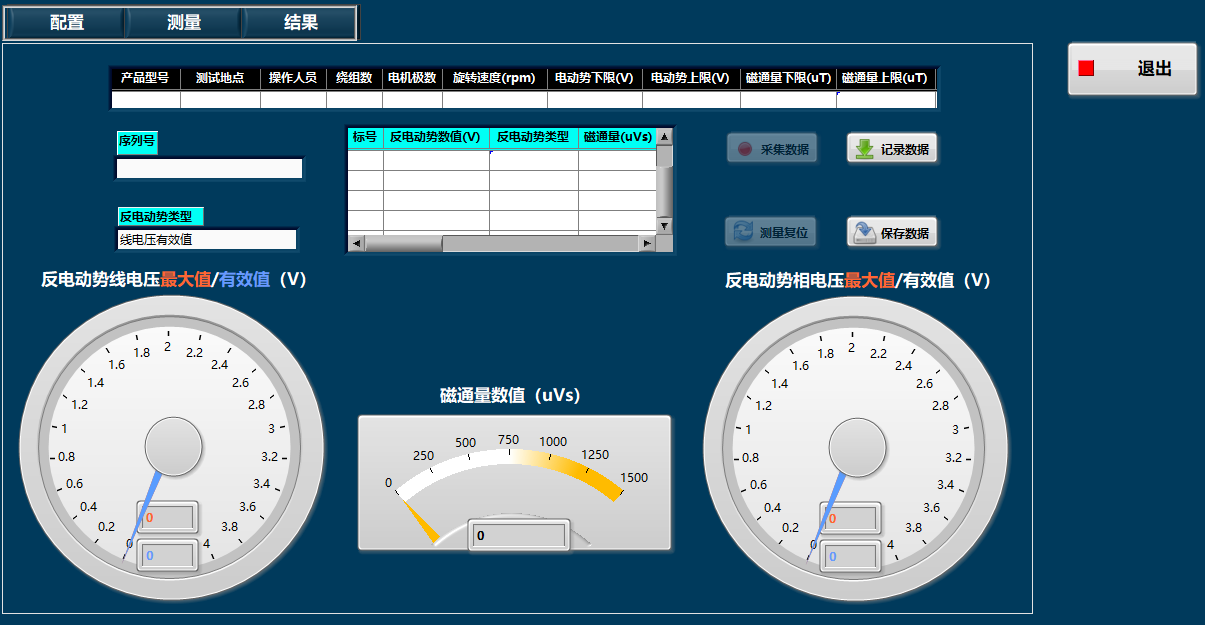
Task: Click the table's right scroll arrow
Action: (x=647, y=243)
